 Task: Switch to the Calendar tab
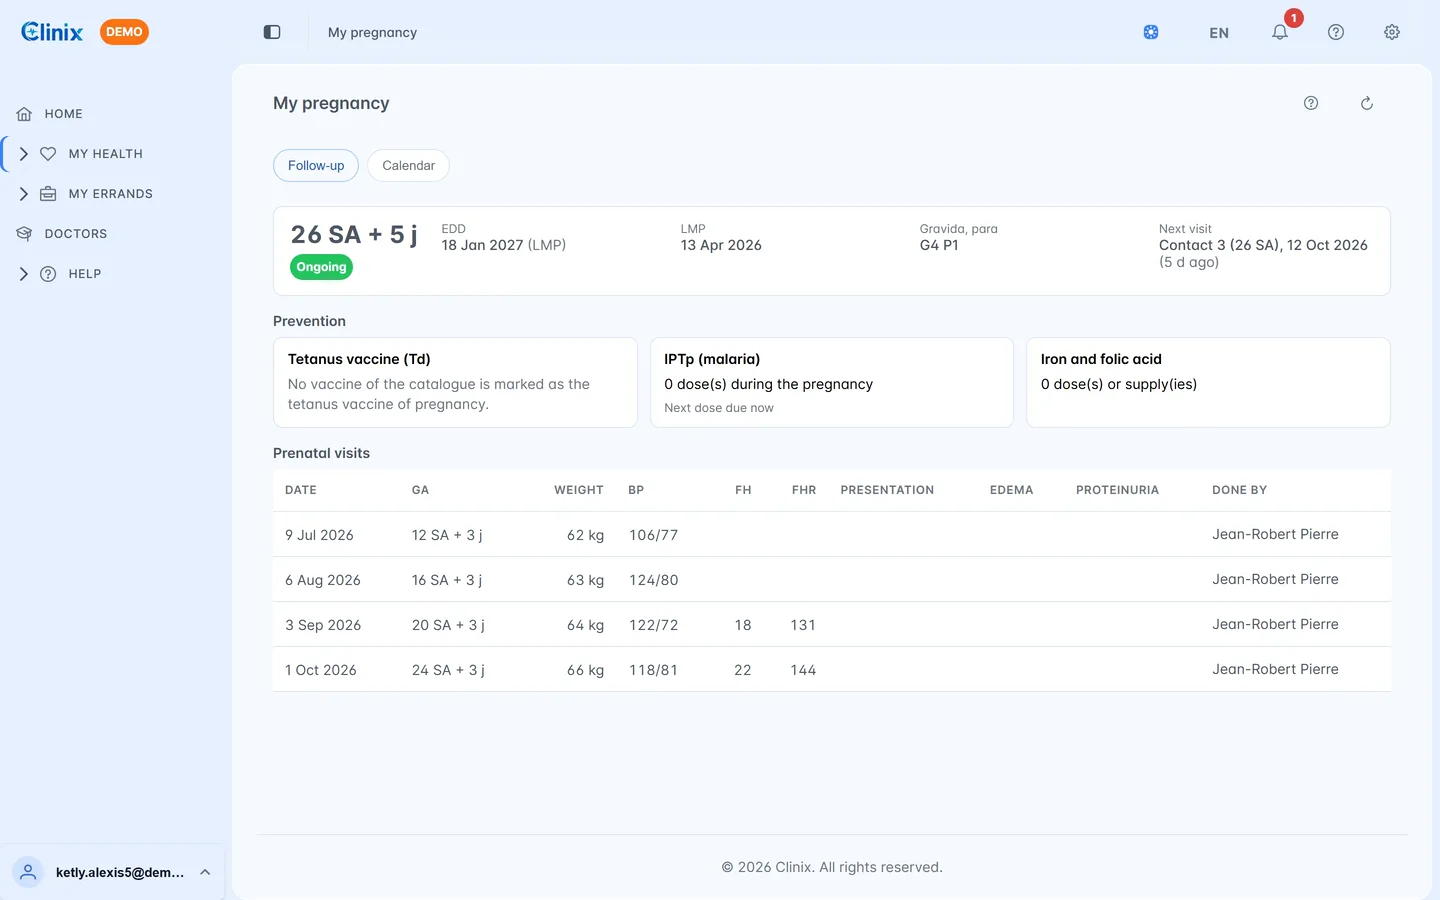(408, 166)
